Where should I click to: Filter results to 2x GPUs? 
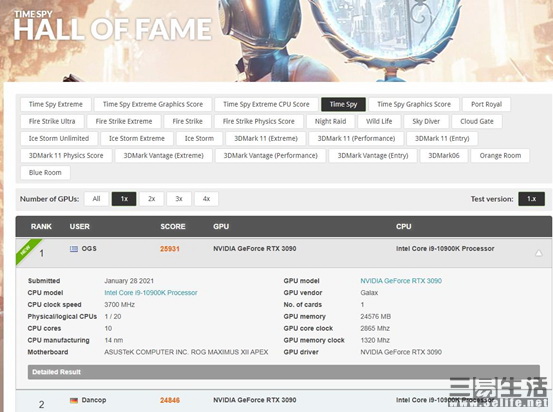click(152, 199)
